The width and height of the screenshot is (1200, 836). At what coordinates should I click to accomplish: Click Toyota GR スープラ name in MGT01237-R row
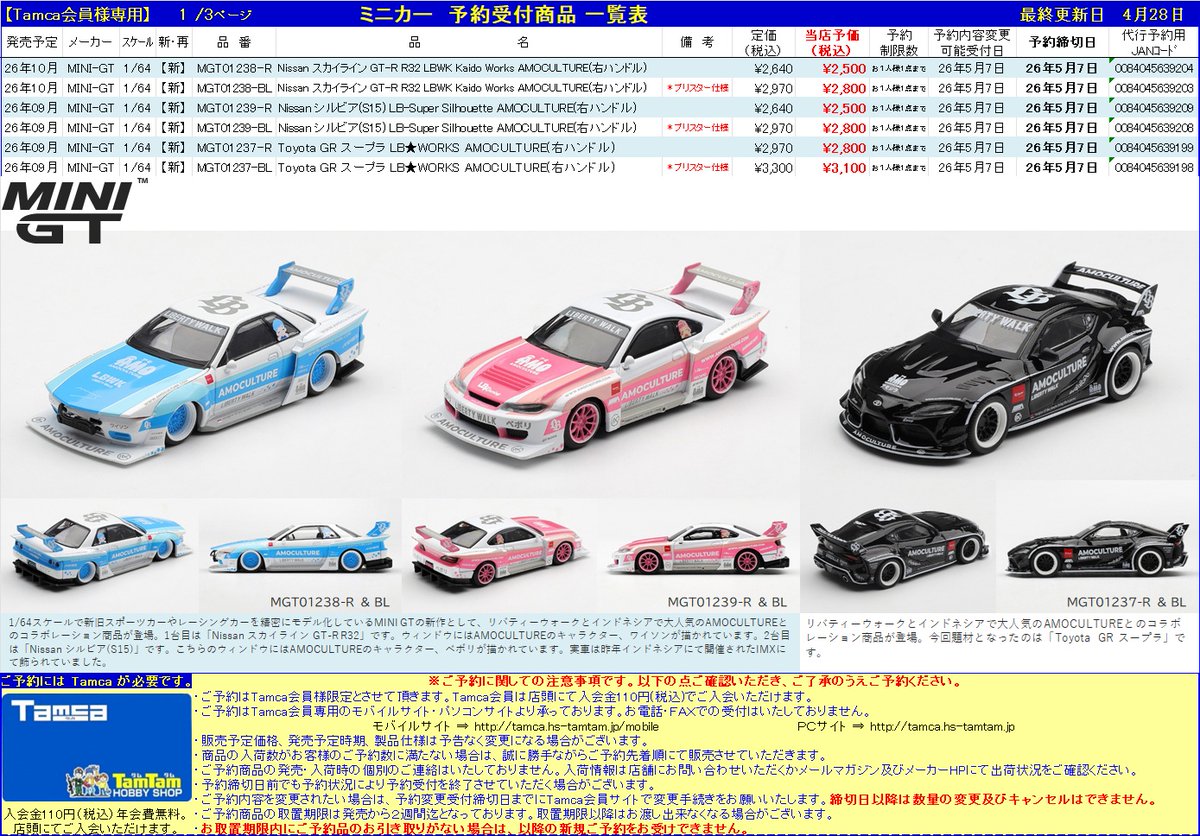click(x=446, y=148)
